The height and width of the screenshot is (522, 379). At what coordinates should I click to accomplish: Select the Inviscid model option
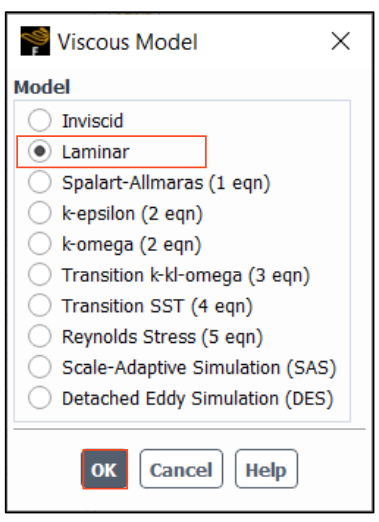(40, 120)
